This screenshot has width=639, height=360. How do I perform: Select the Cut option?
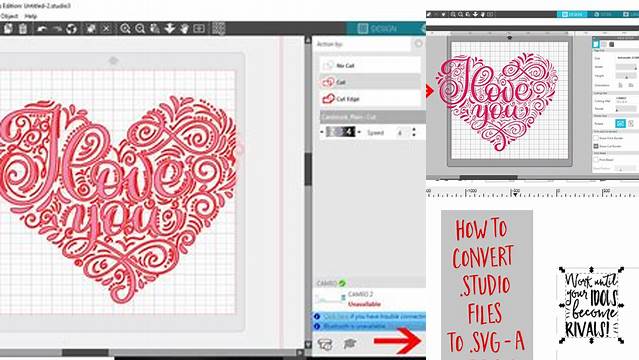370,82
